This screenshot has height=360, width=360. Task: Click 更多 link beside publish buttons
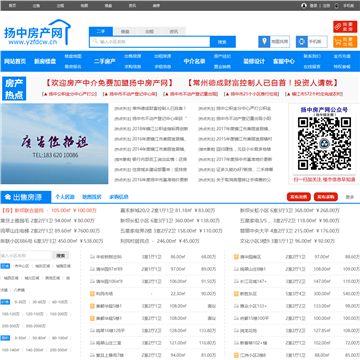click(350, 197)
